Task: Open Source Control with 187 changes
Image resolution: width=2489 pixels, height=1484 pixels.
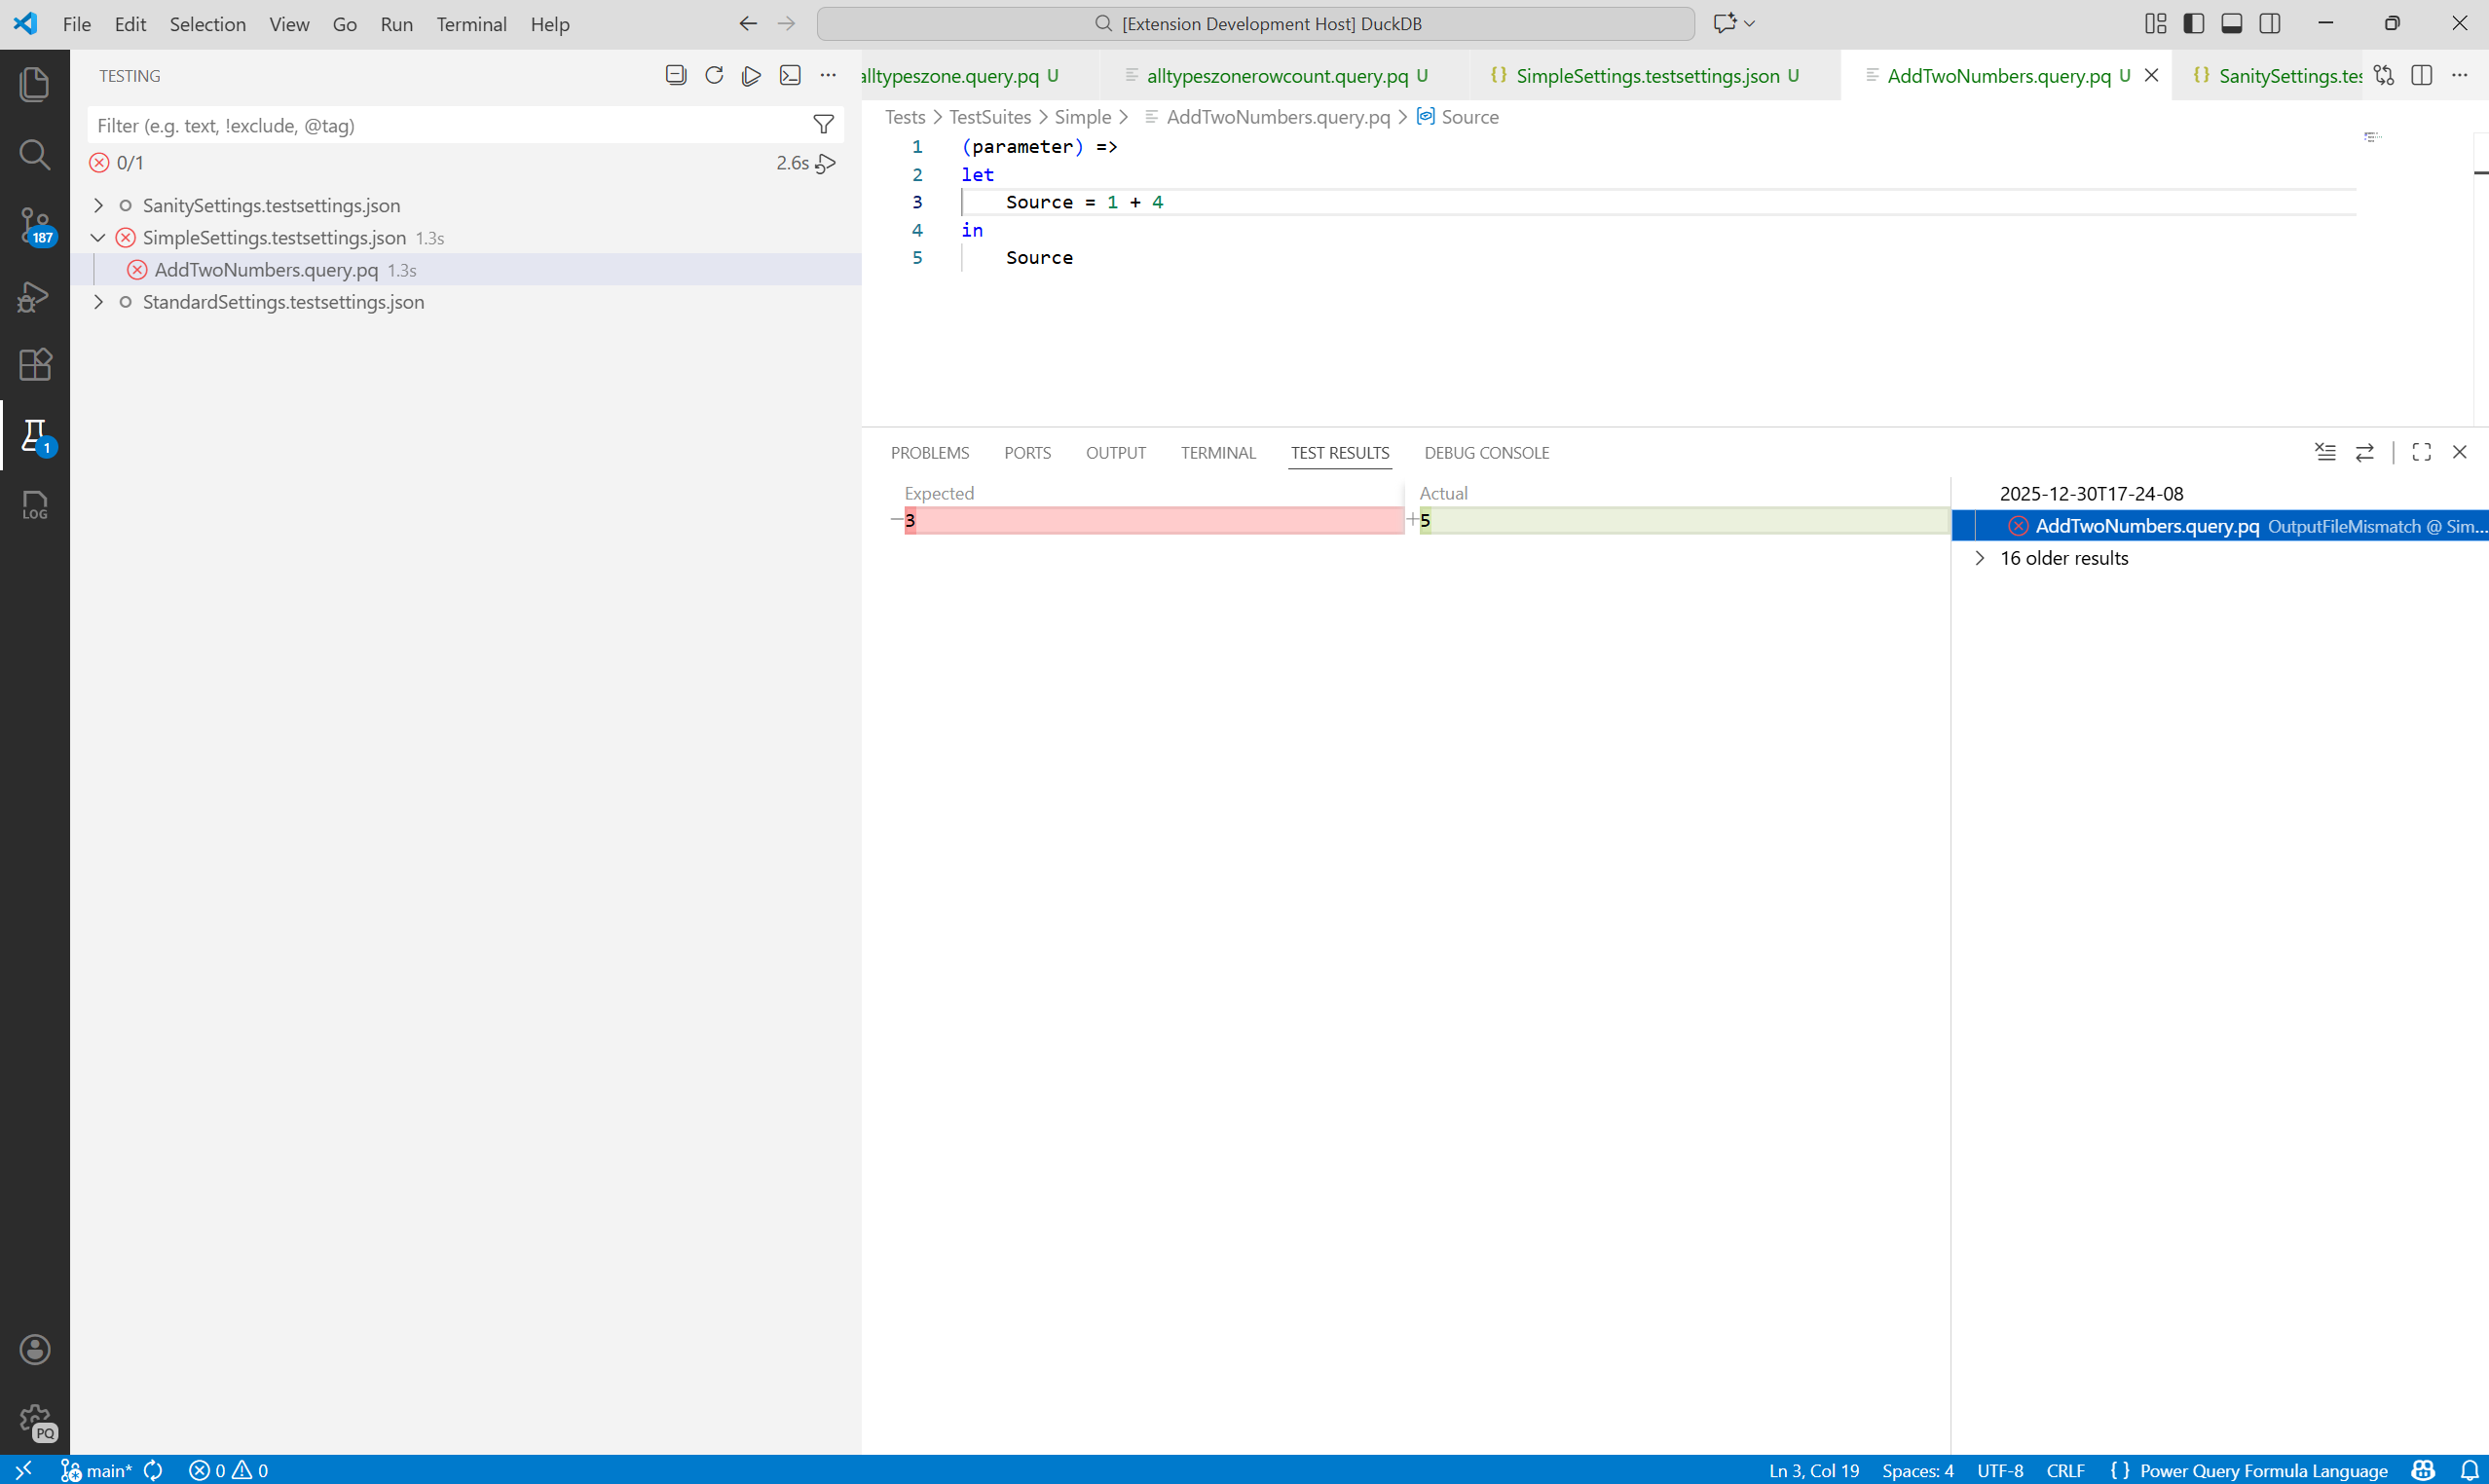Action: [x=35, y=225]
